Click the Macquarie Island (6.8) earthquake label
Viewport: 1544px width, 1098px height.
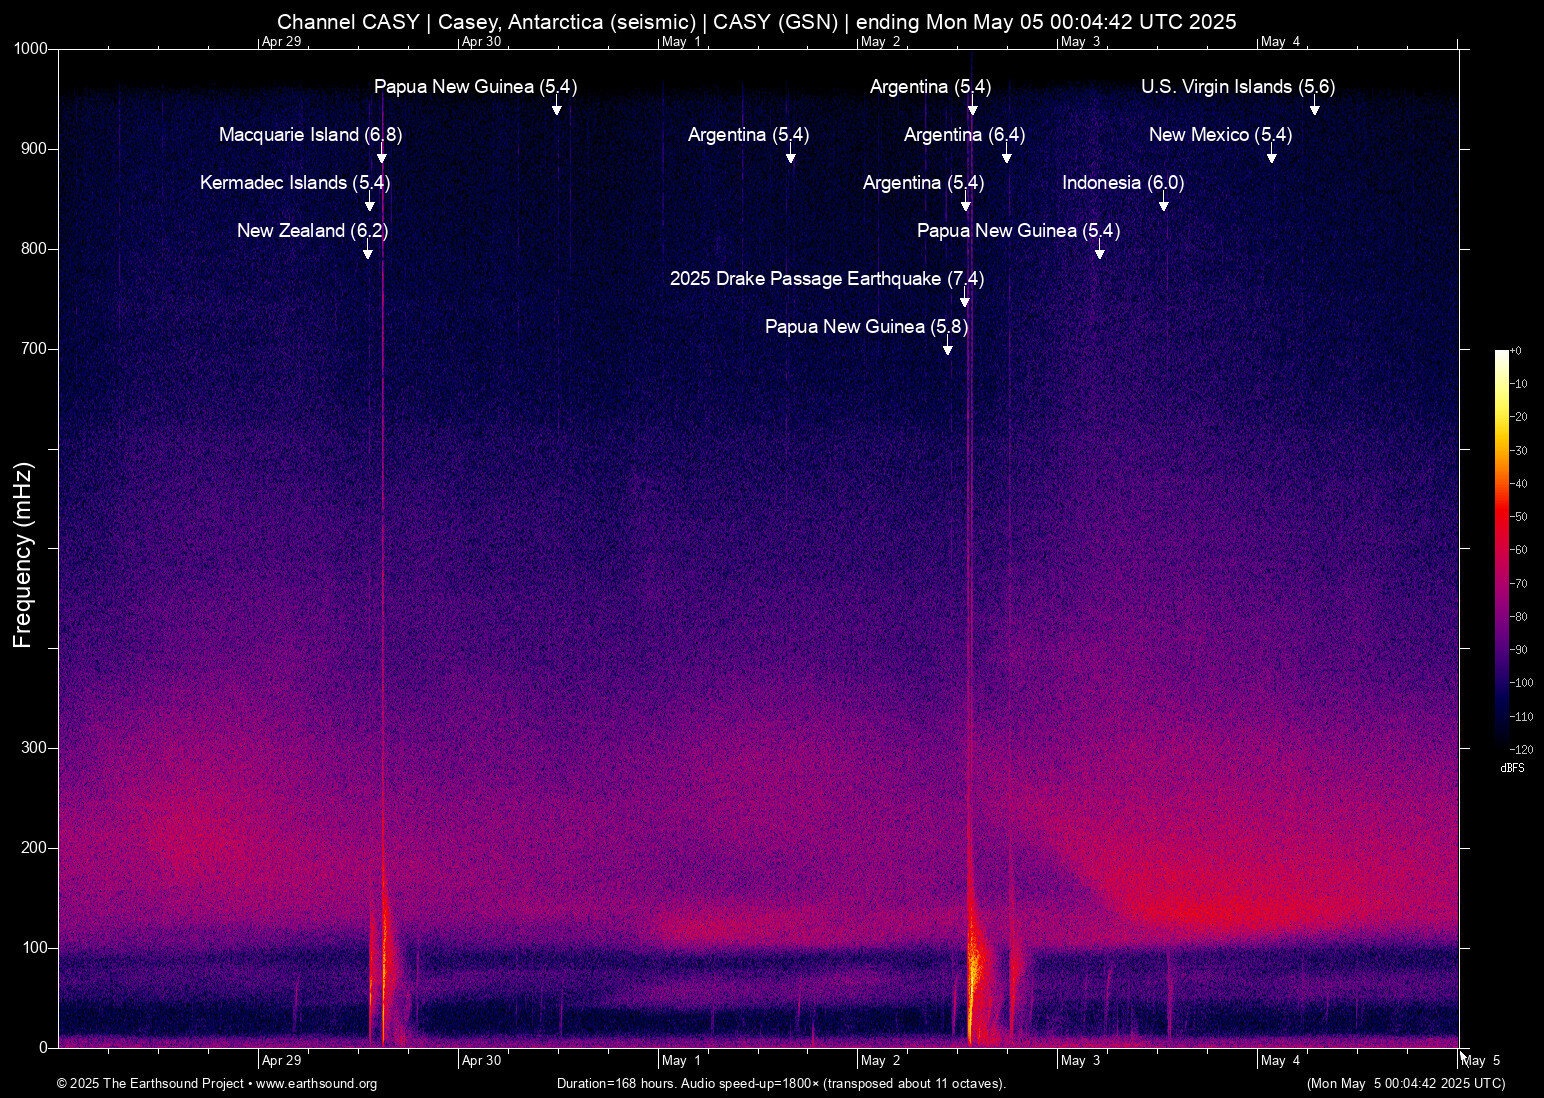[x=310, y=135]
